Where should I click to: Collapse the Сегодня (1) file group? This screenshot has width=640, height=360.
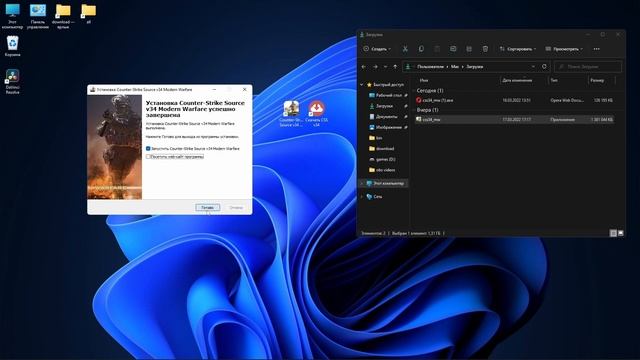point(414,91)
